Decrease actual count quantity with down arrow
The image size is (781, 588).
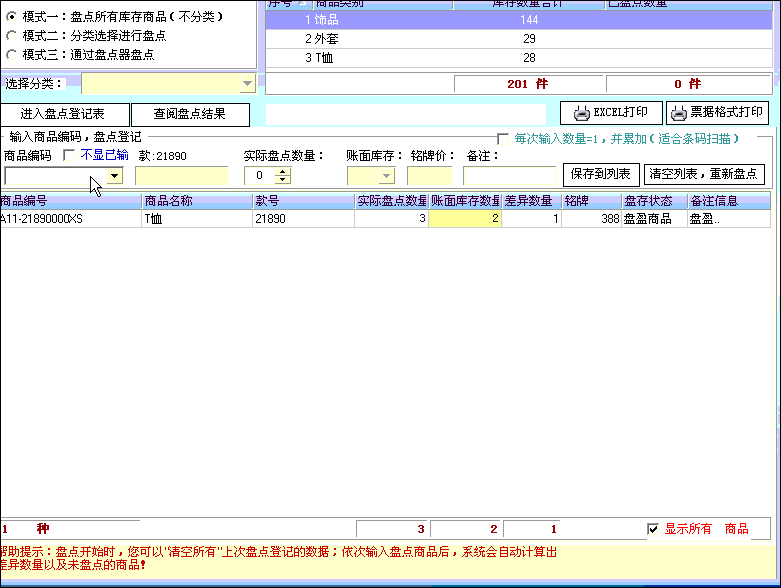point(282,179)
